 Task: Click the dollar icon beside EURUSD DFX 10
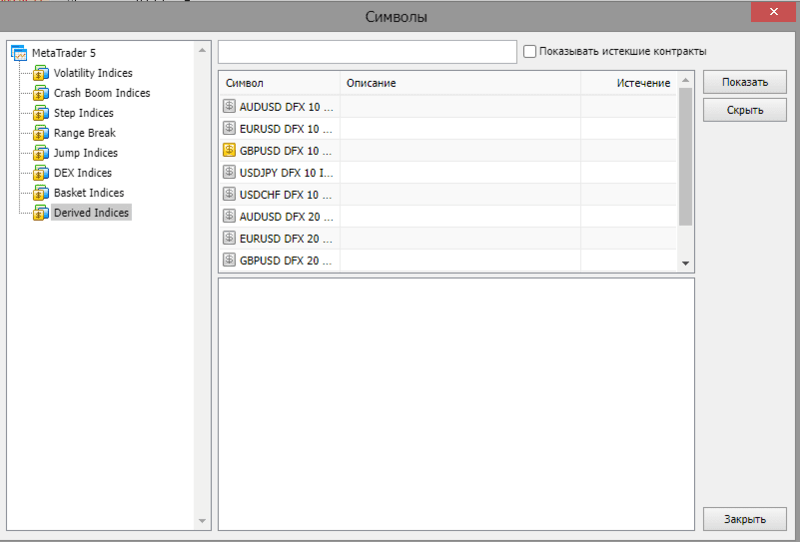pyautogui.click(x=230, y=128)
